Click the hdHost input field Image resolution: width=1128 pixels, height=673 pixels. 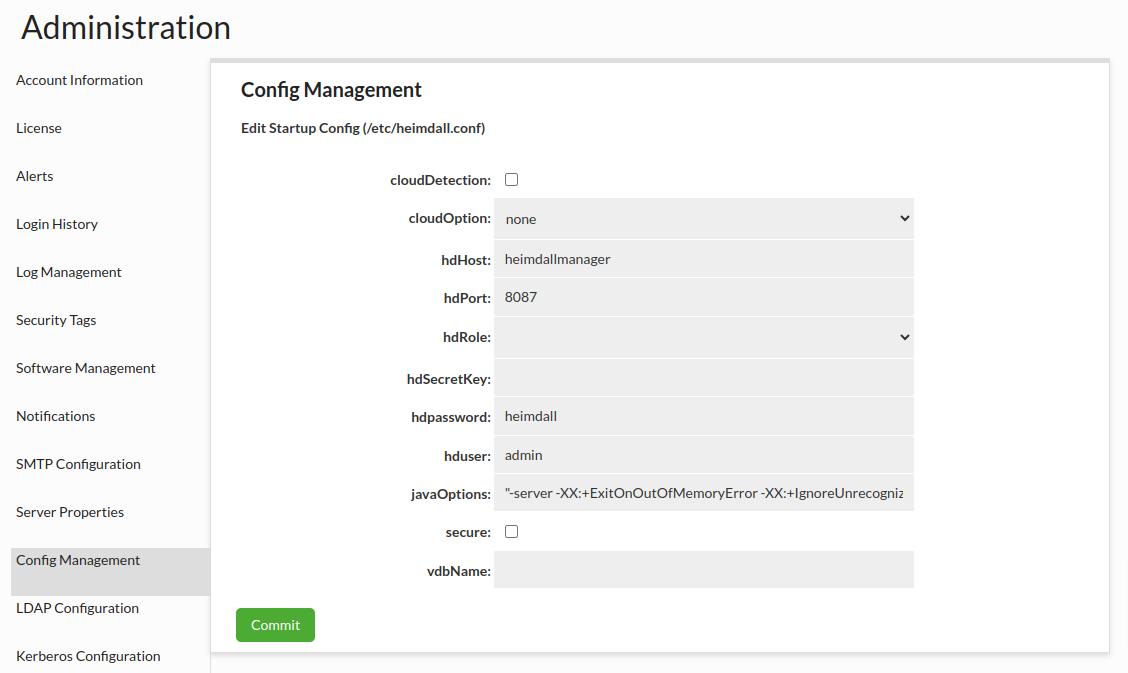click(703, 259)
